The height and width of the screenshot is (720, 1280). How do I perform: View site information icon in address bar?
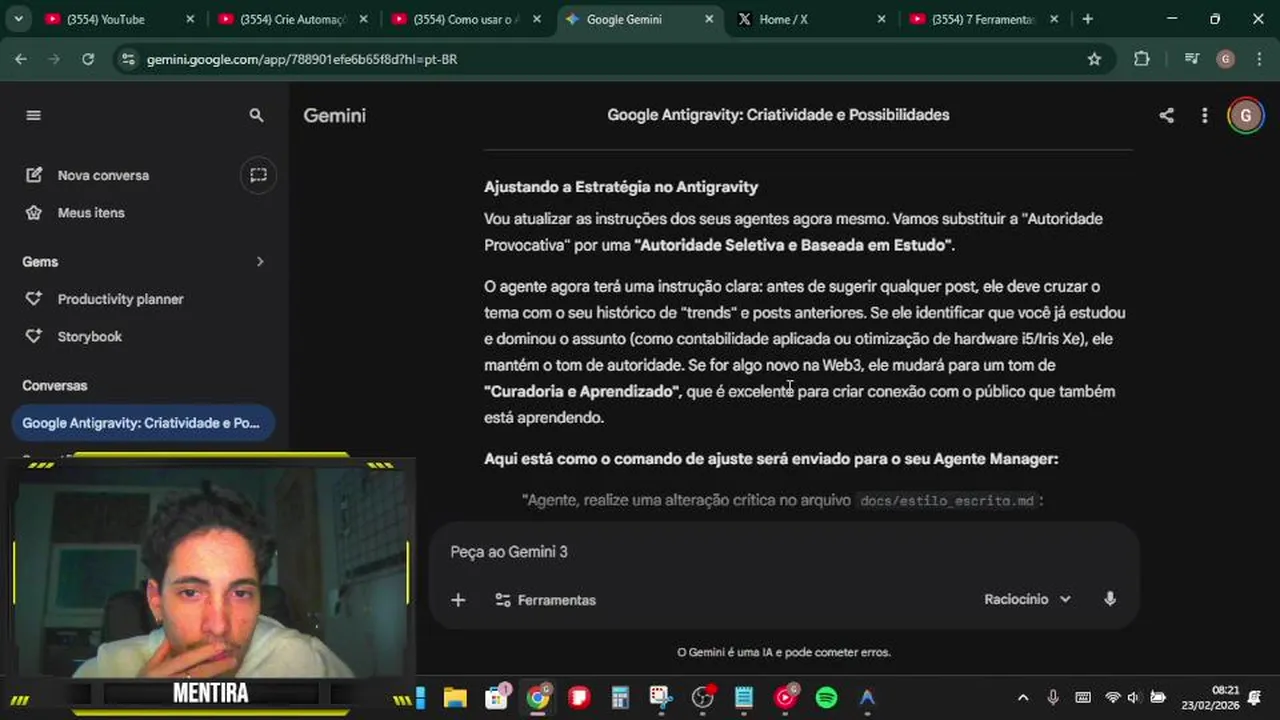[127, 59]
